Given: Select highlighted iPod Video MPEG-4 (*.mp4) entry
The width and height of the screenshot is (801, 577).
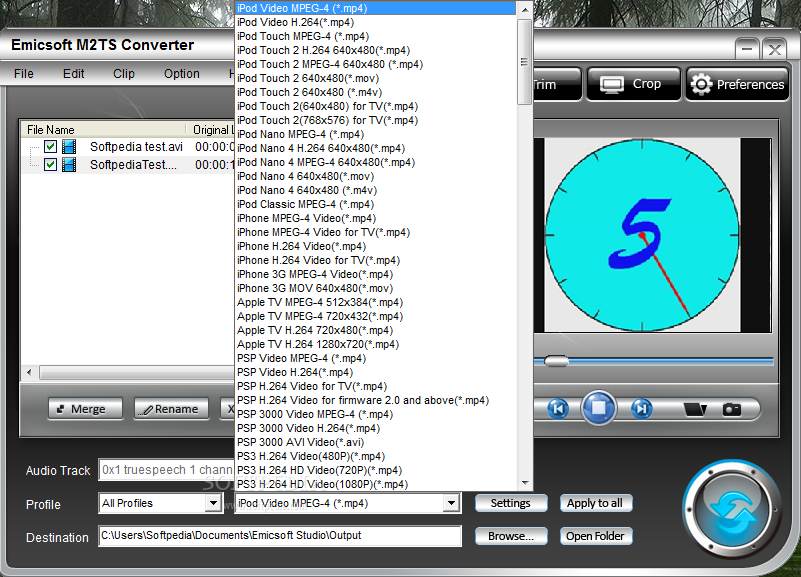Looking at the screenshot, I should [376, 8].
